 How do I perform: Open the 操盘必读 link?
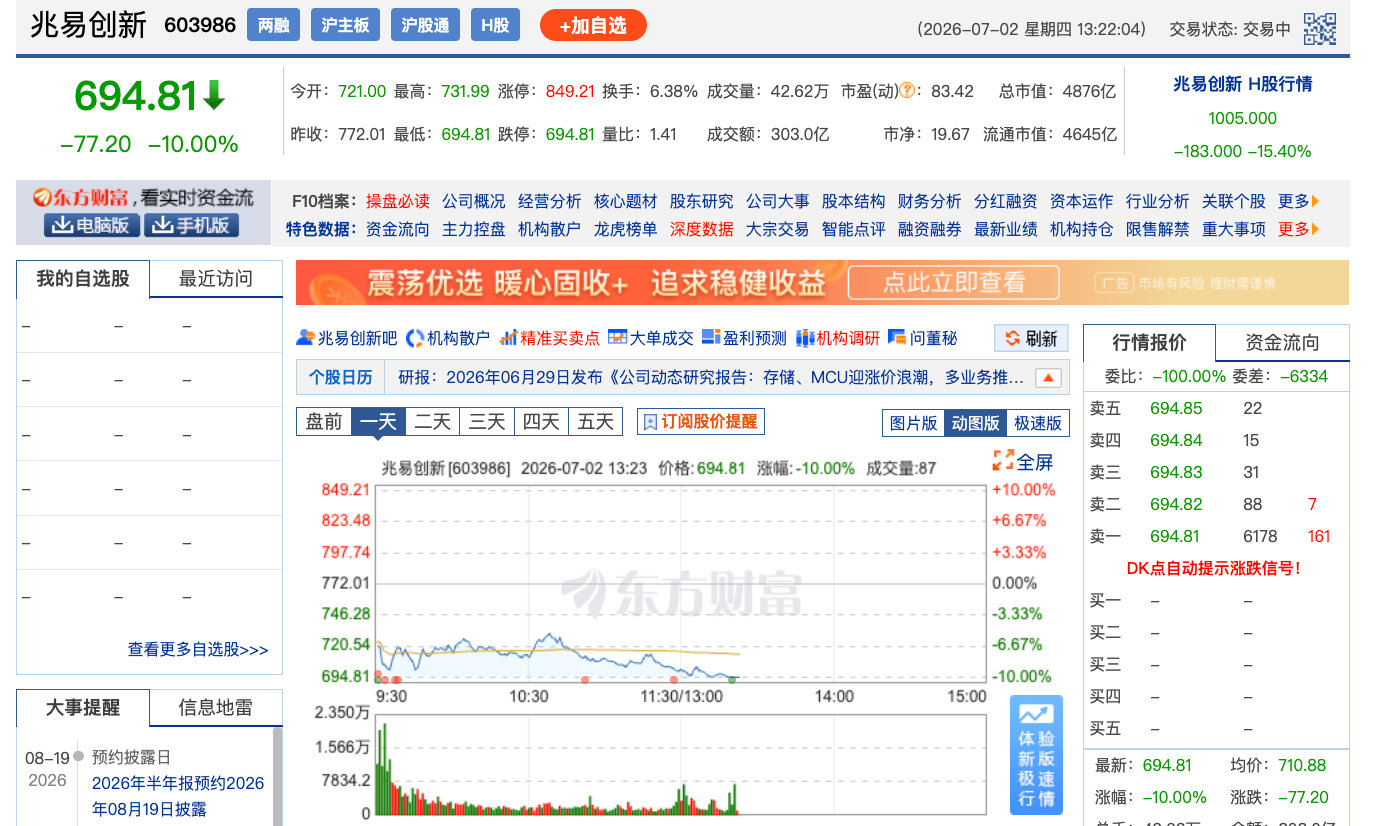[x=398, y=201]
